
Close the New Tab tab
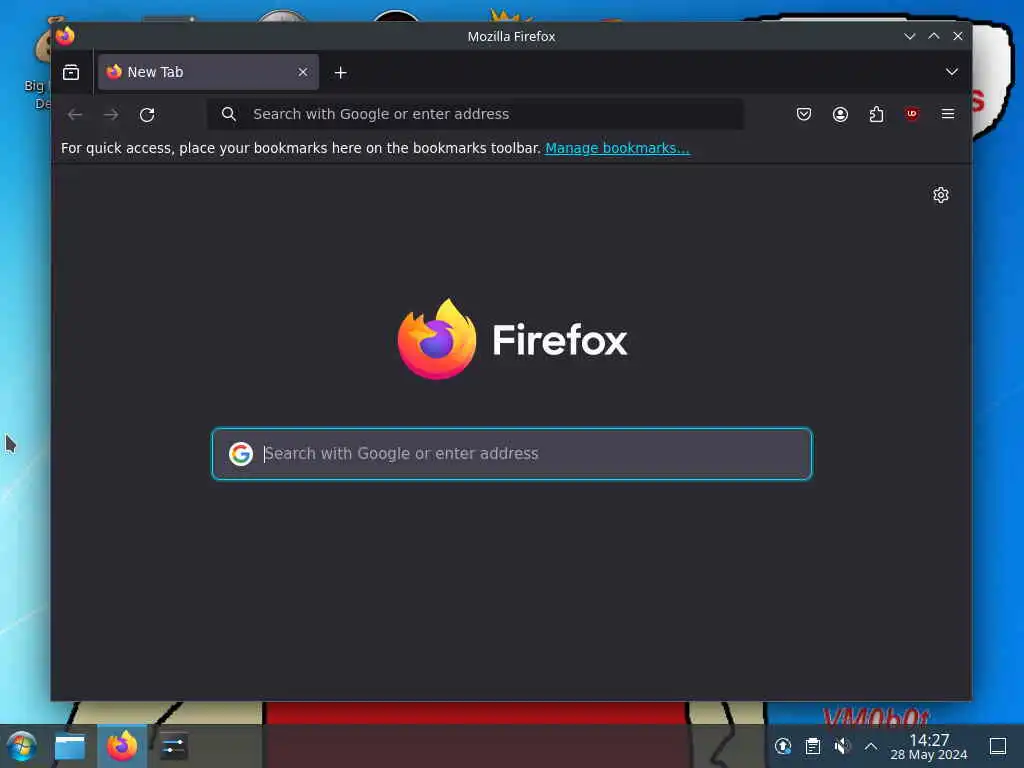tap(302, 72)
